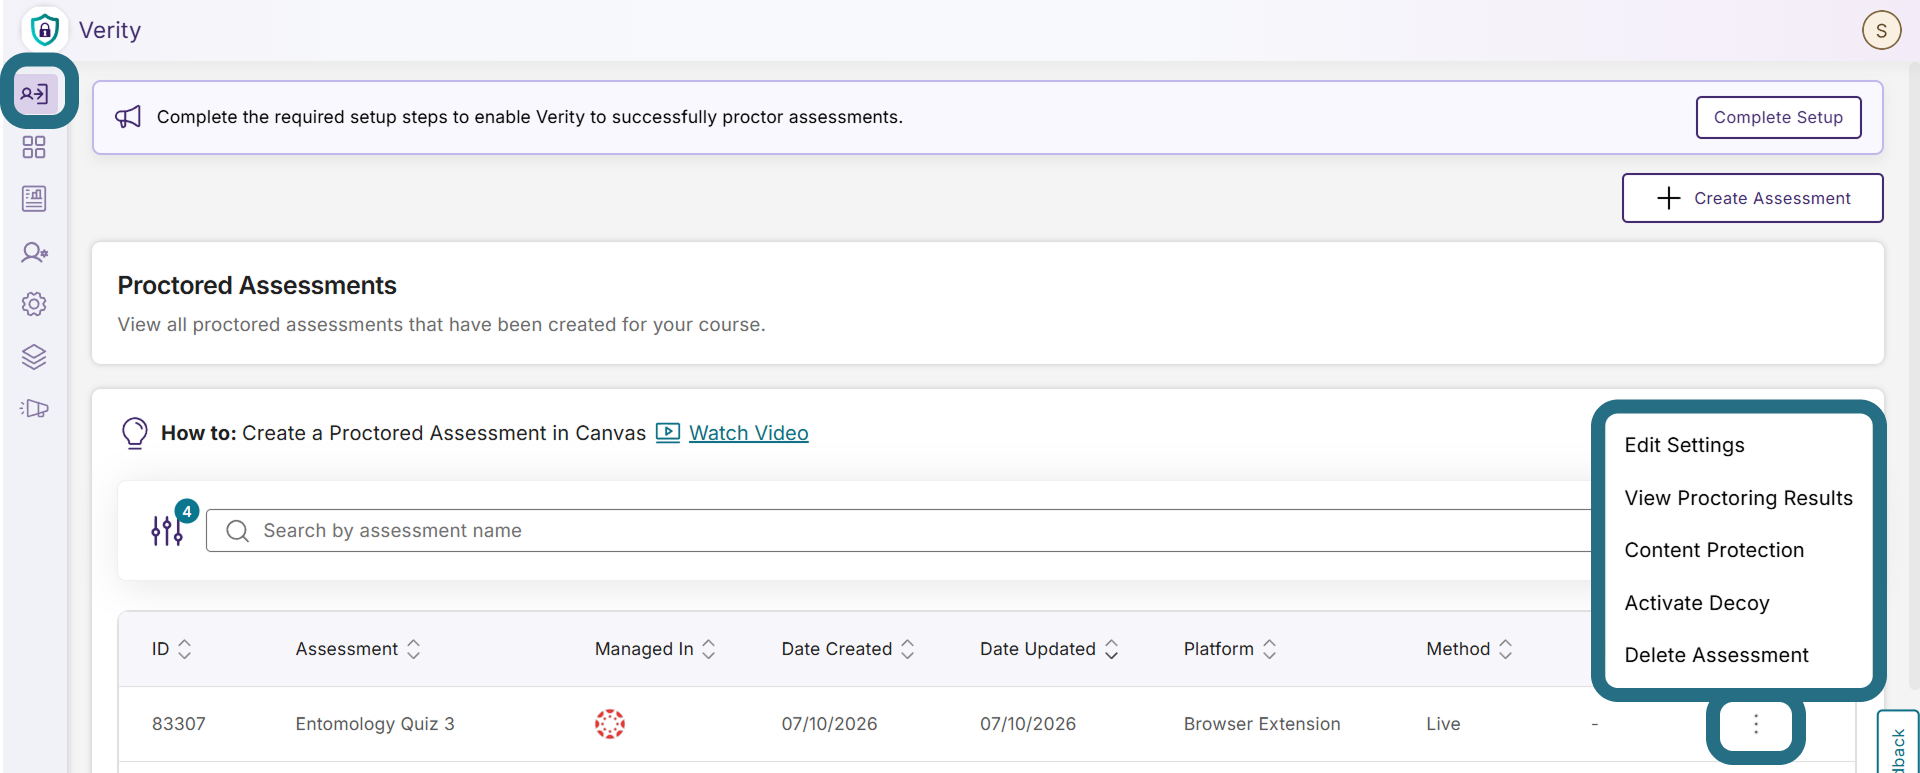The height and width of the screenshot is (773, 1920).
Task: Open the dashboard grid icon in sidebar
Action: (x=34, y=147)
